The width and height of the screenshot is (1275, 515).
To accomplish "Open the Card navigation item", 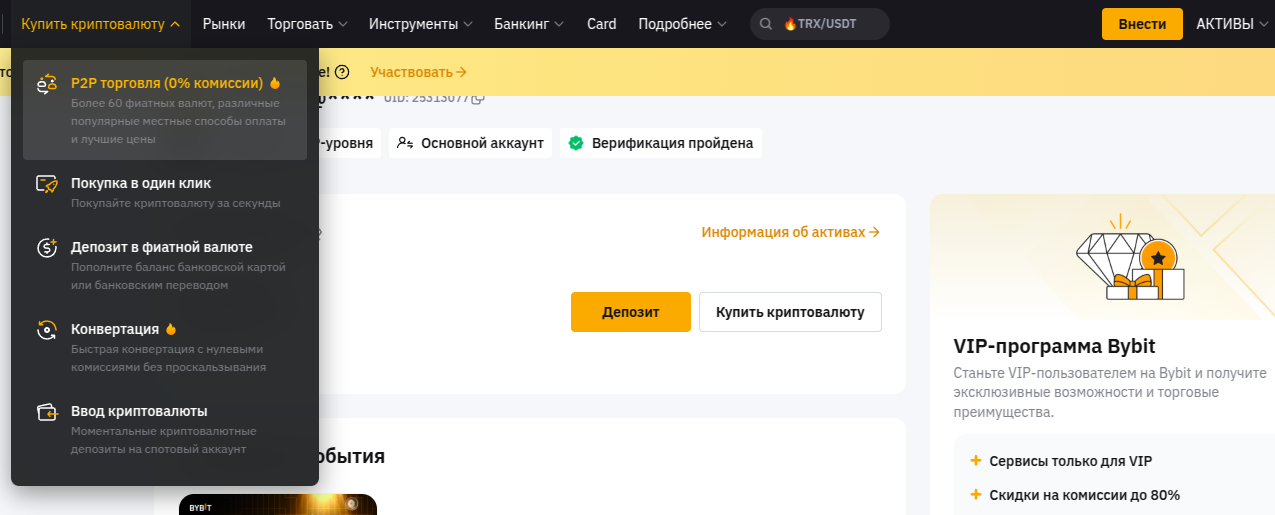I will (602, 24).
